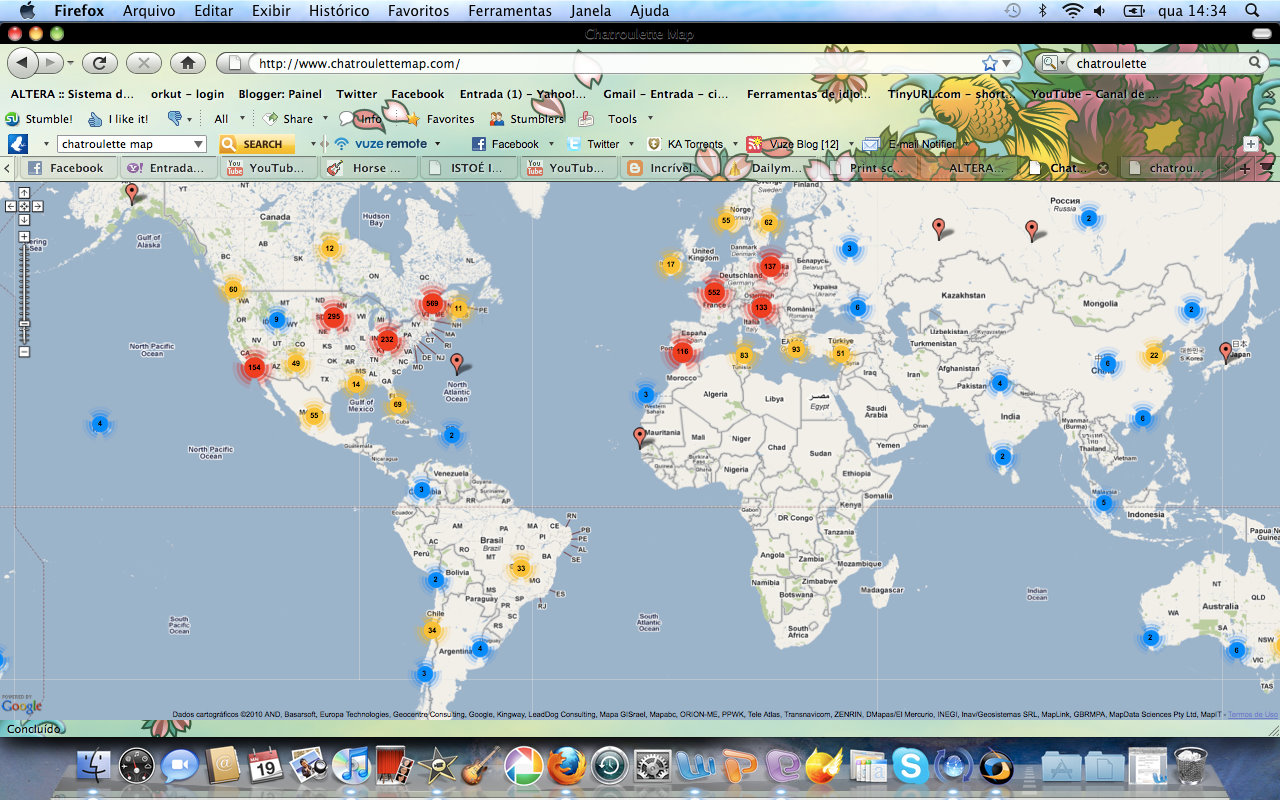Open the Arquivo menu

pos(148,11)
